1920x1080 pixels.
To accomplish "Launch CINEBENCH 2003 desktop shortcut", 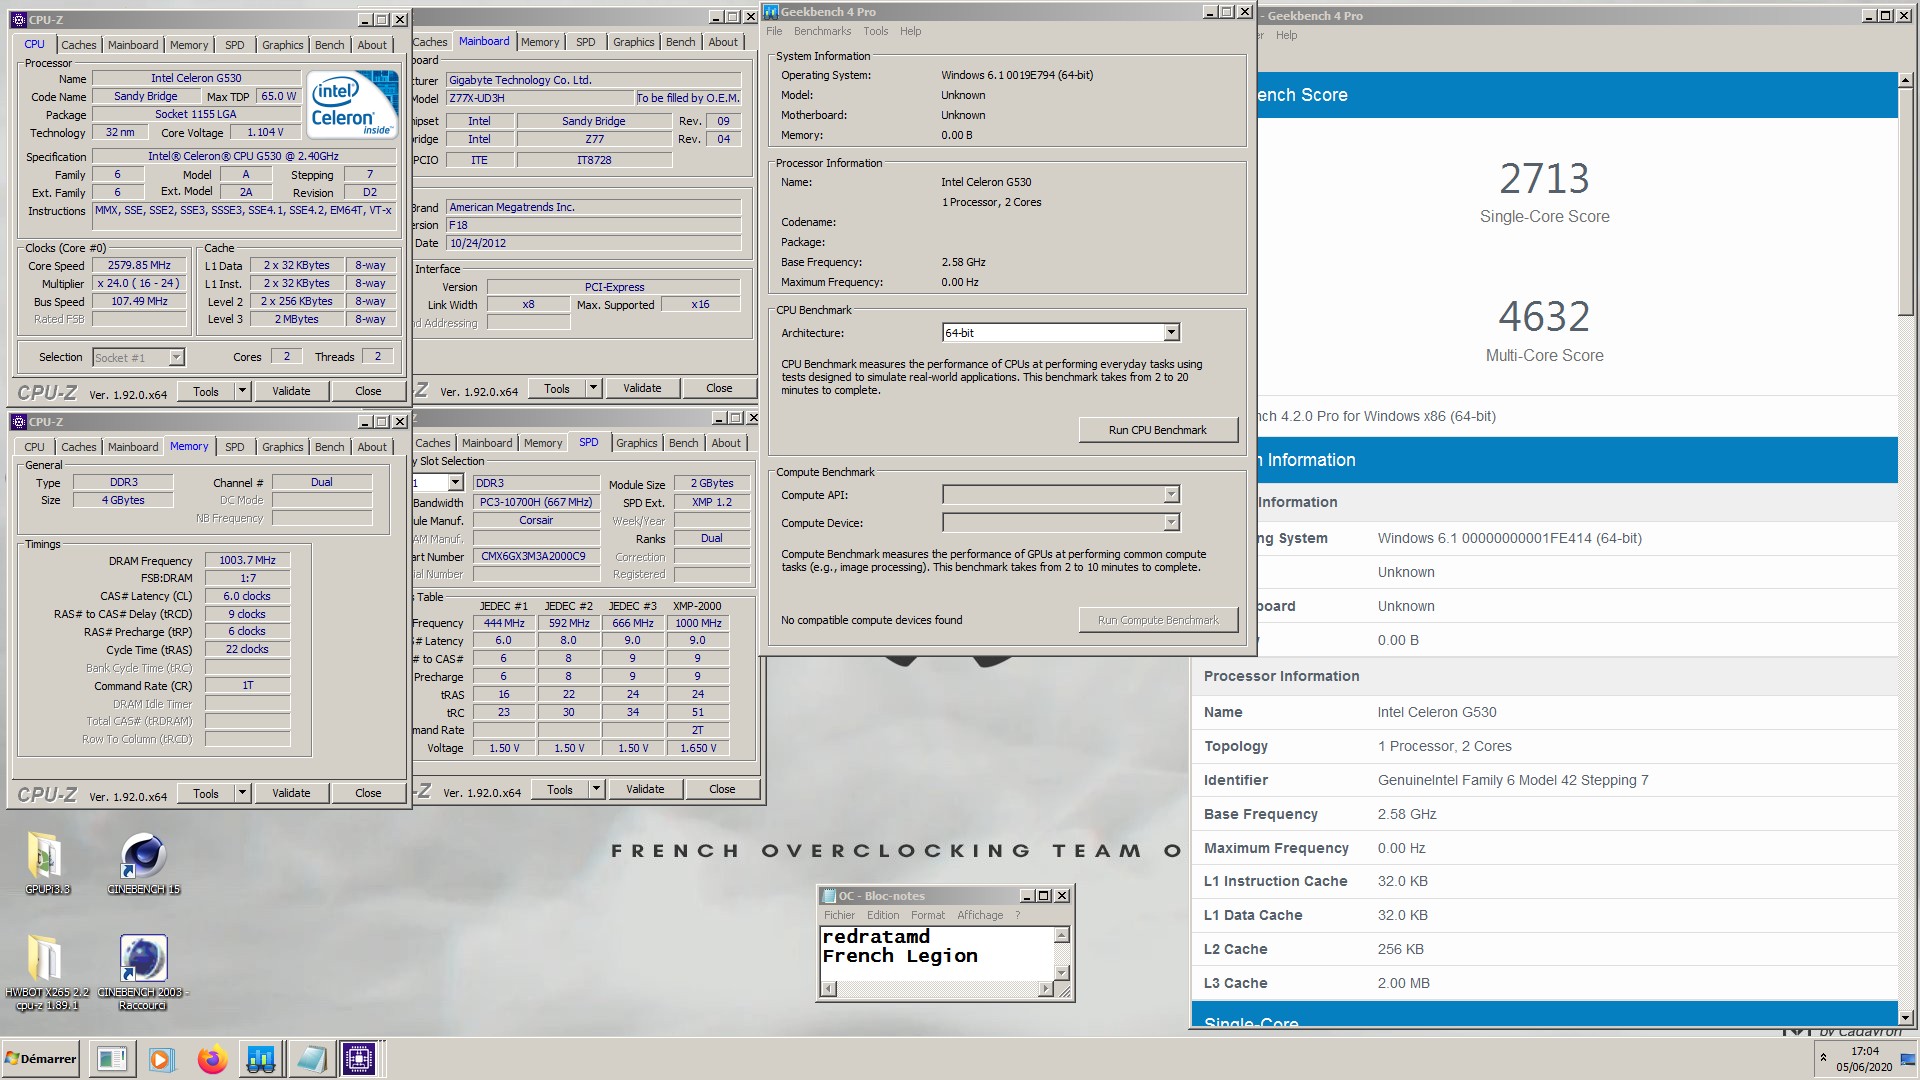I will click(x=143, y=972).
